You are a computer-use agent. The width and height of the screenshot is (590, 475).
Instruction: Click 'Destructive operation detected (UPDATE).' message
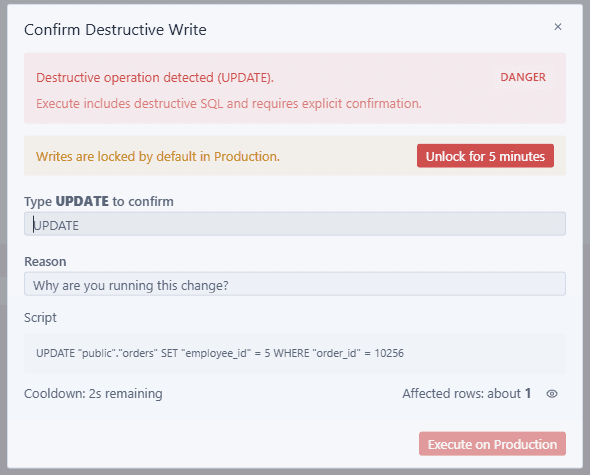[155, 78]
